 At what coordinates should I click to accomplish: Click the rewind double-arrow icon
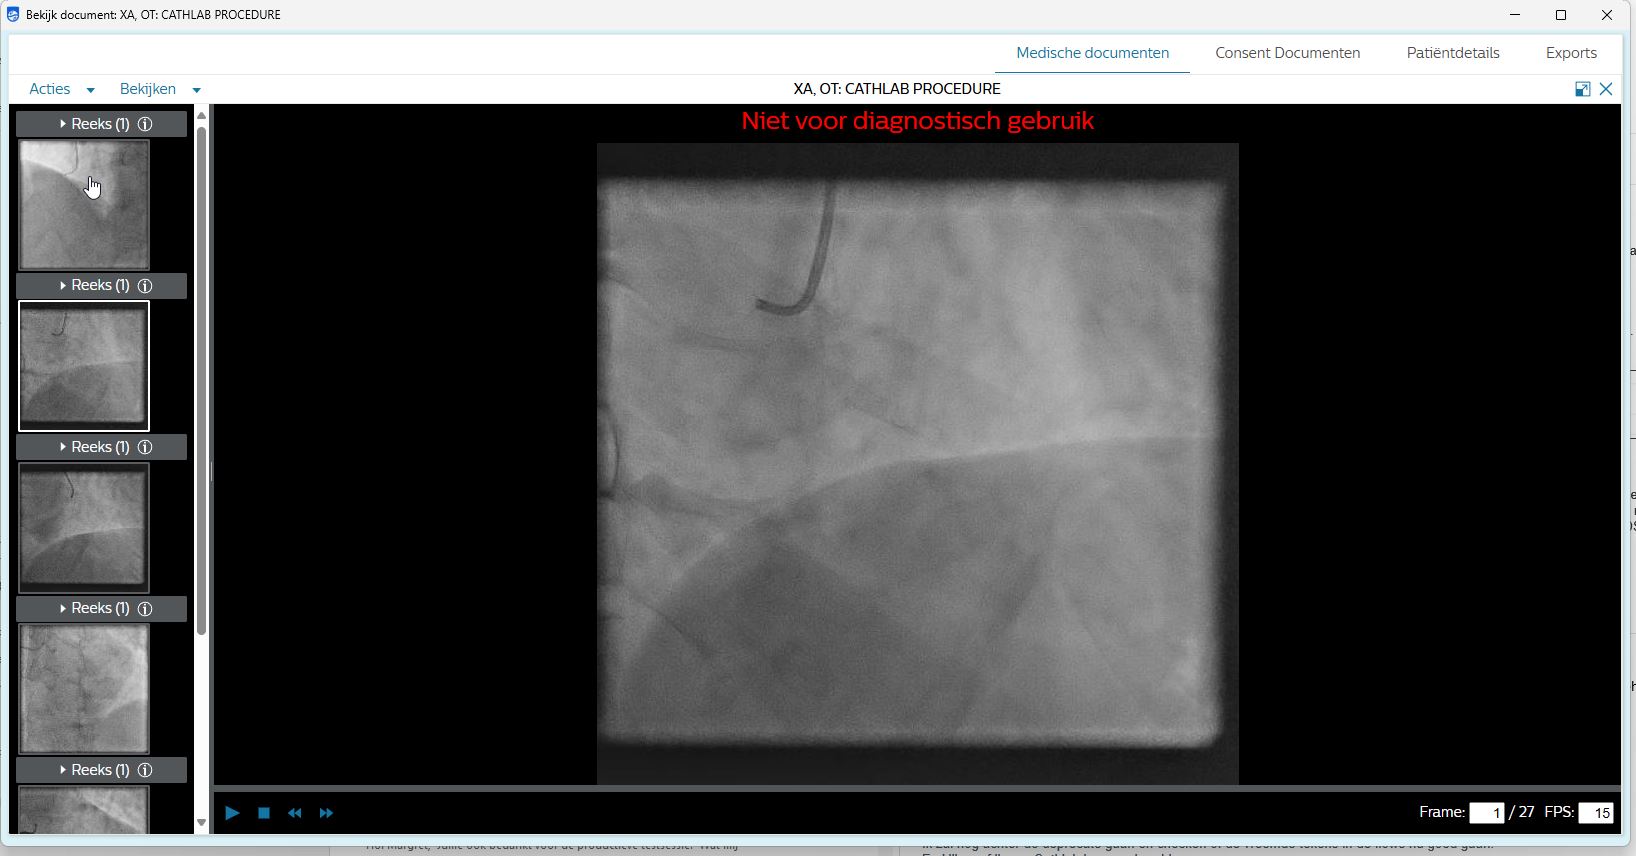[x=295, y=813]
